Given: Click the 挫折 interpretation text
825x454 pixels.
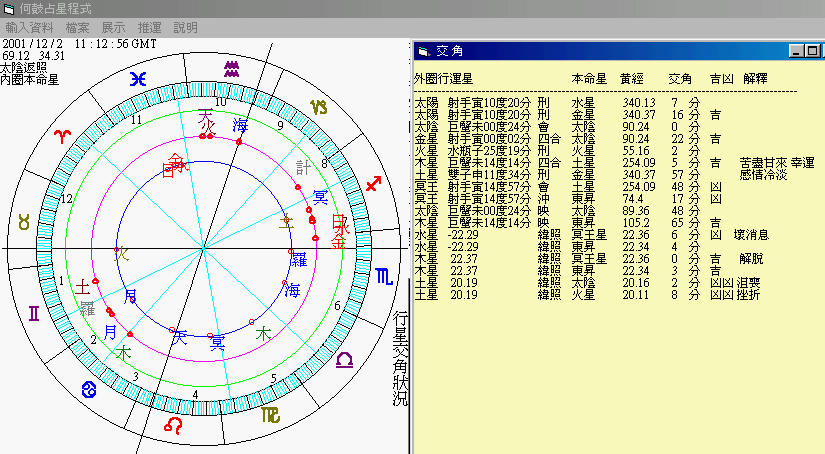Looking at the screenshot, I should click(749, 295).
